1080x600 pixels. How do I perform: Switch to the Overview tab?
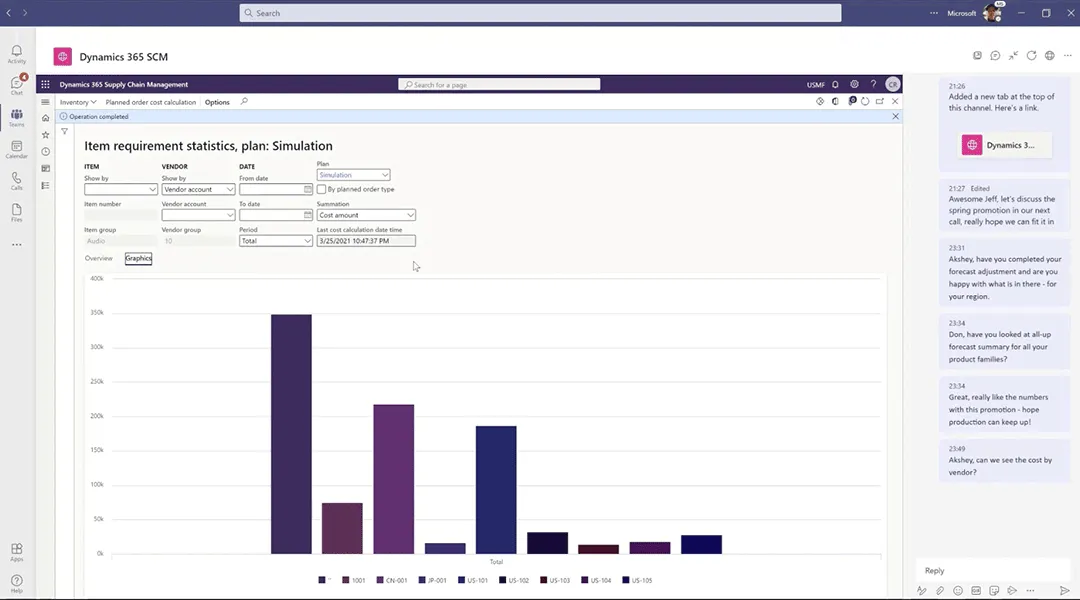click(x=98, y=258)
